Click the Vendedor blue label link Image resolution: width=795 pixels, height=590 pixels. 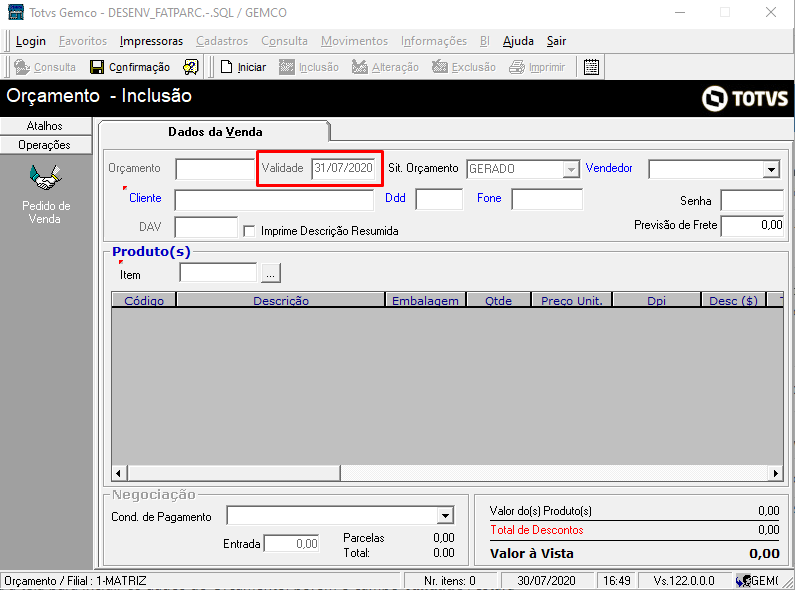click(x=609, y=168)
